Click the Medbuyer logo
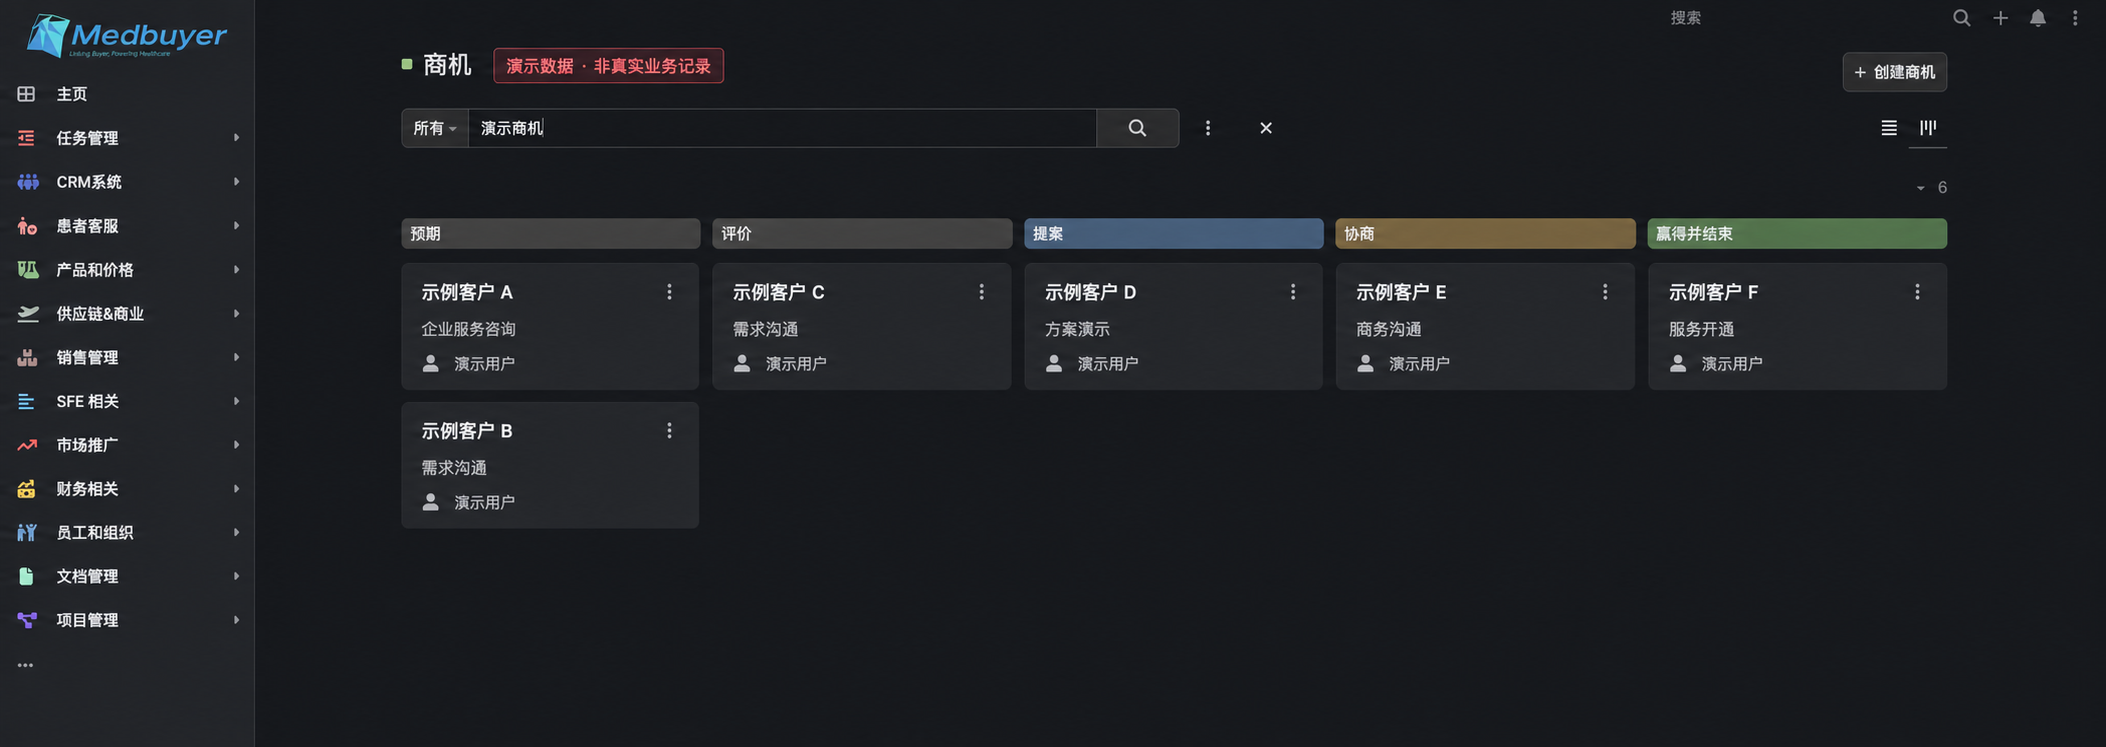Viewport: 2106px width, 747px height. [x=127, y=36]
